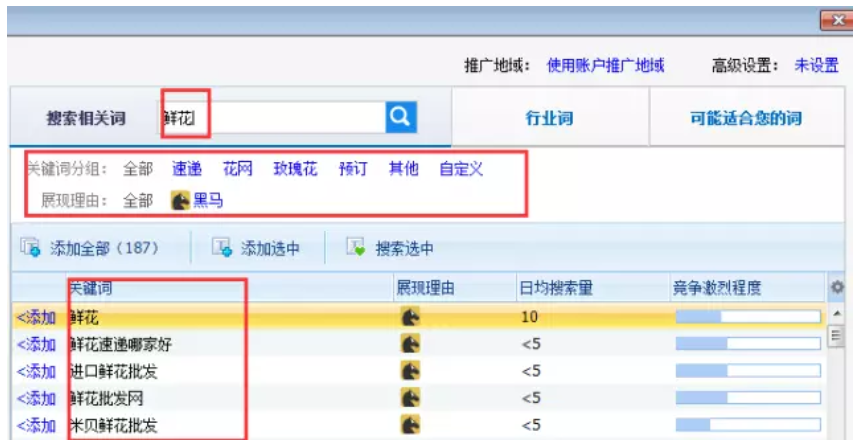Switch to the 行业词 tab
This screenshot has height=447, width=858.
coord(549,118)
